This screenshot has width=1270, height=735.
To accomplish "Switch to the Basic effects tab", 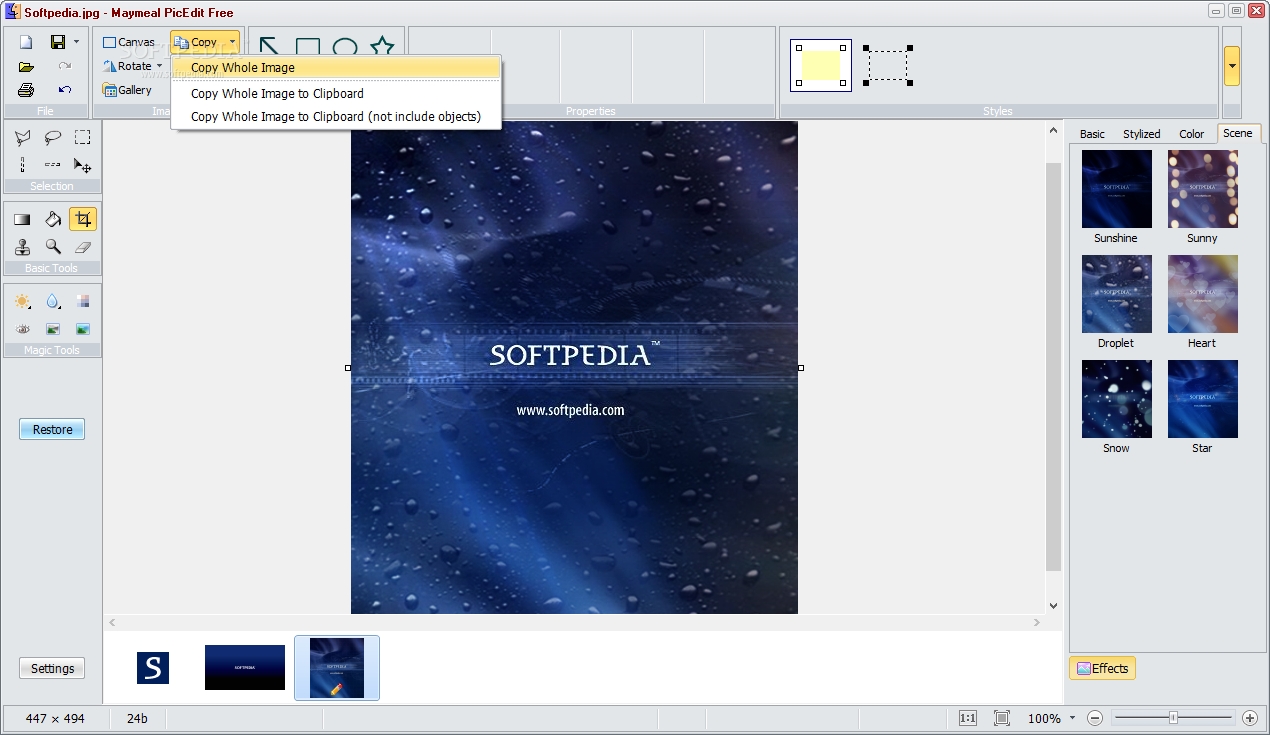I will click(x=1092, y=134).
